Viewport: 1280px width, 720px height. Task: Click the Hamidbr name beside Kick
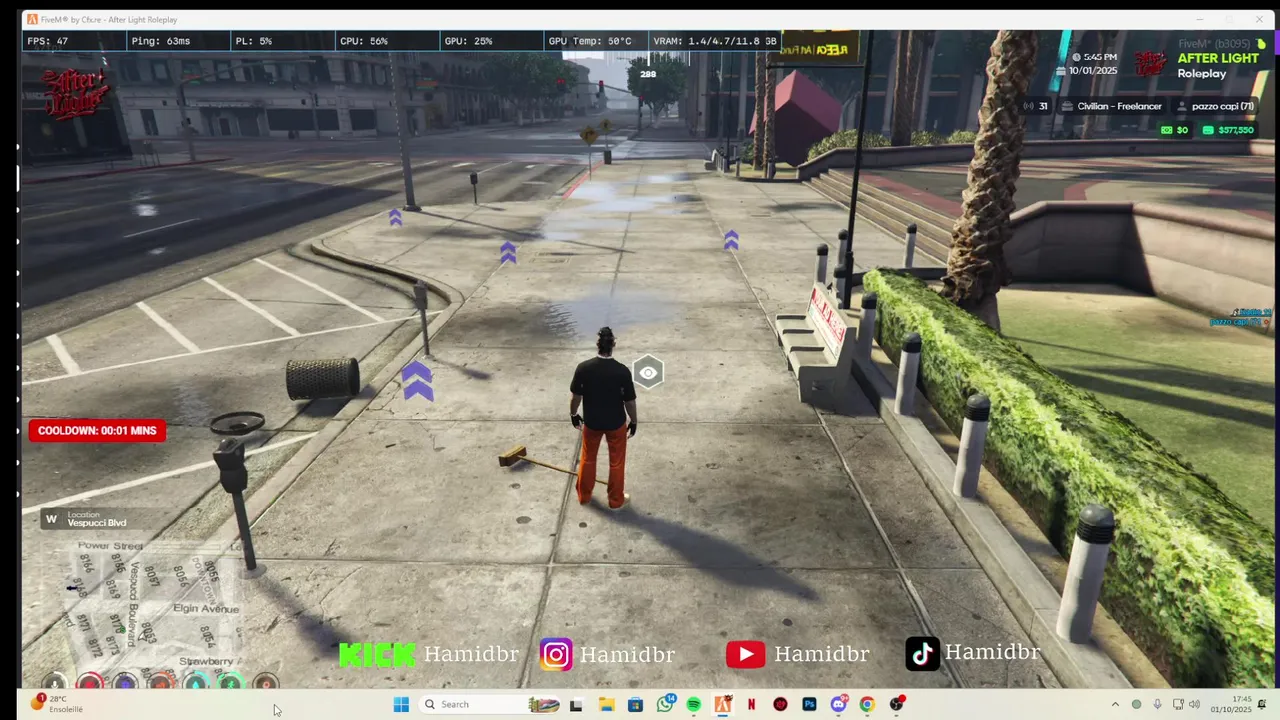pyautogui.click(x=471, y=654)
